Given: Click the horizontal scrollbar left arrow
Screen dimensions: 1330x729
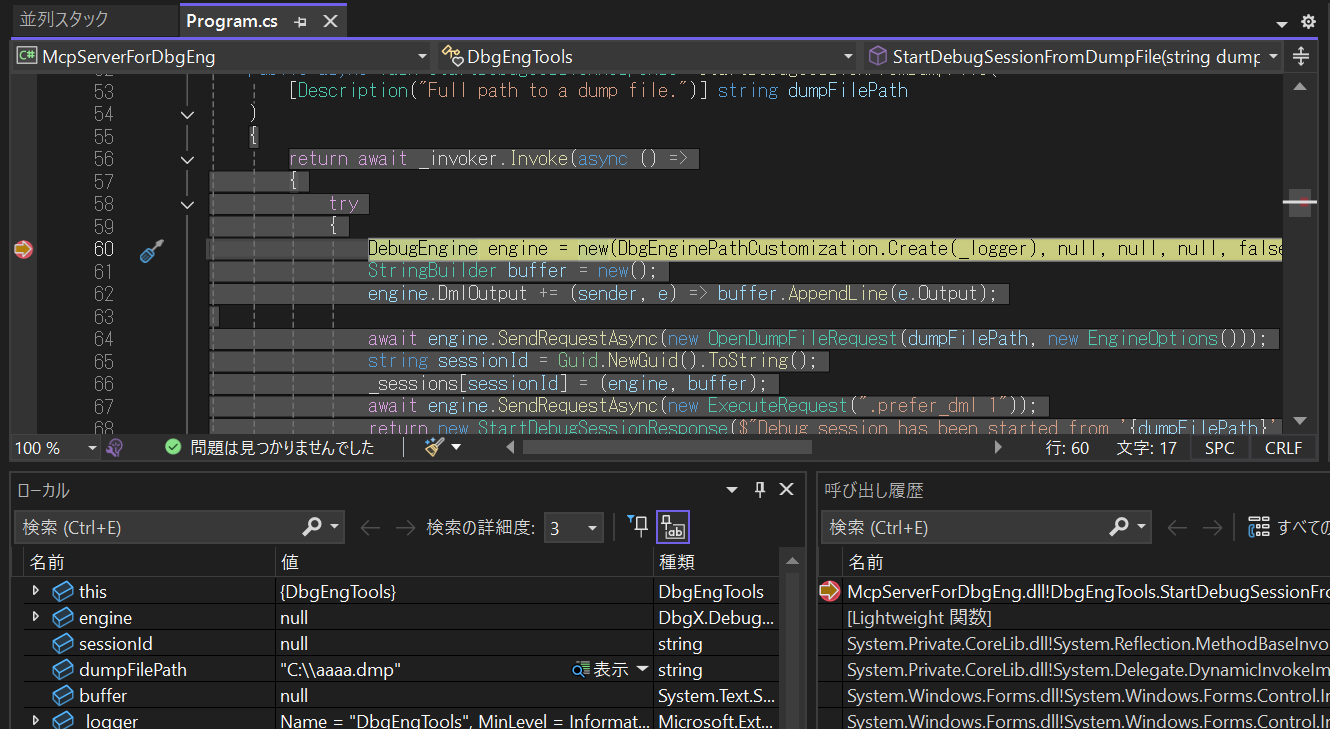Looking at the screenshot, I should coord(511,448).
